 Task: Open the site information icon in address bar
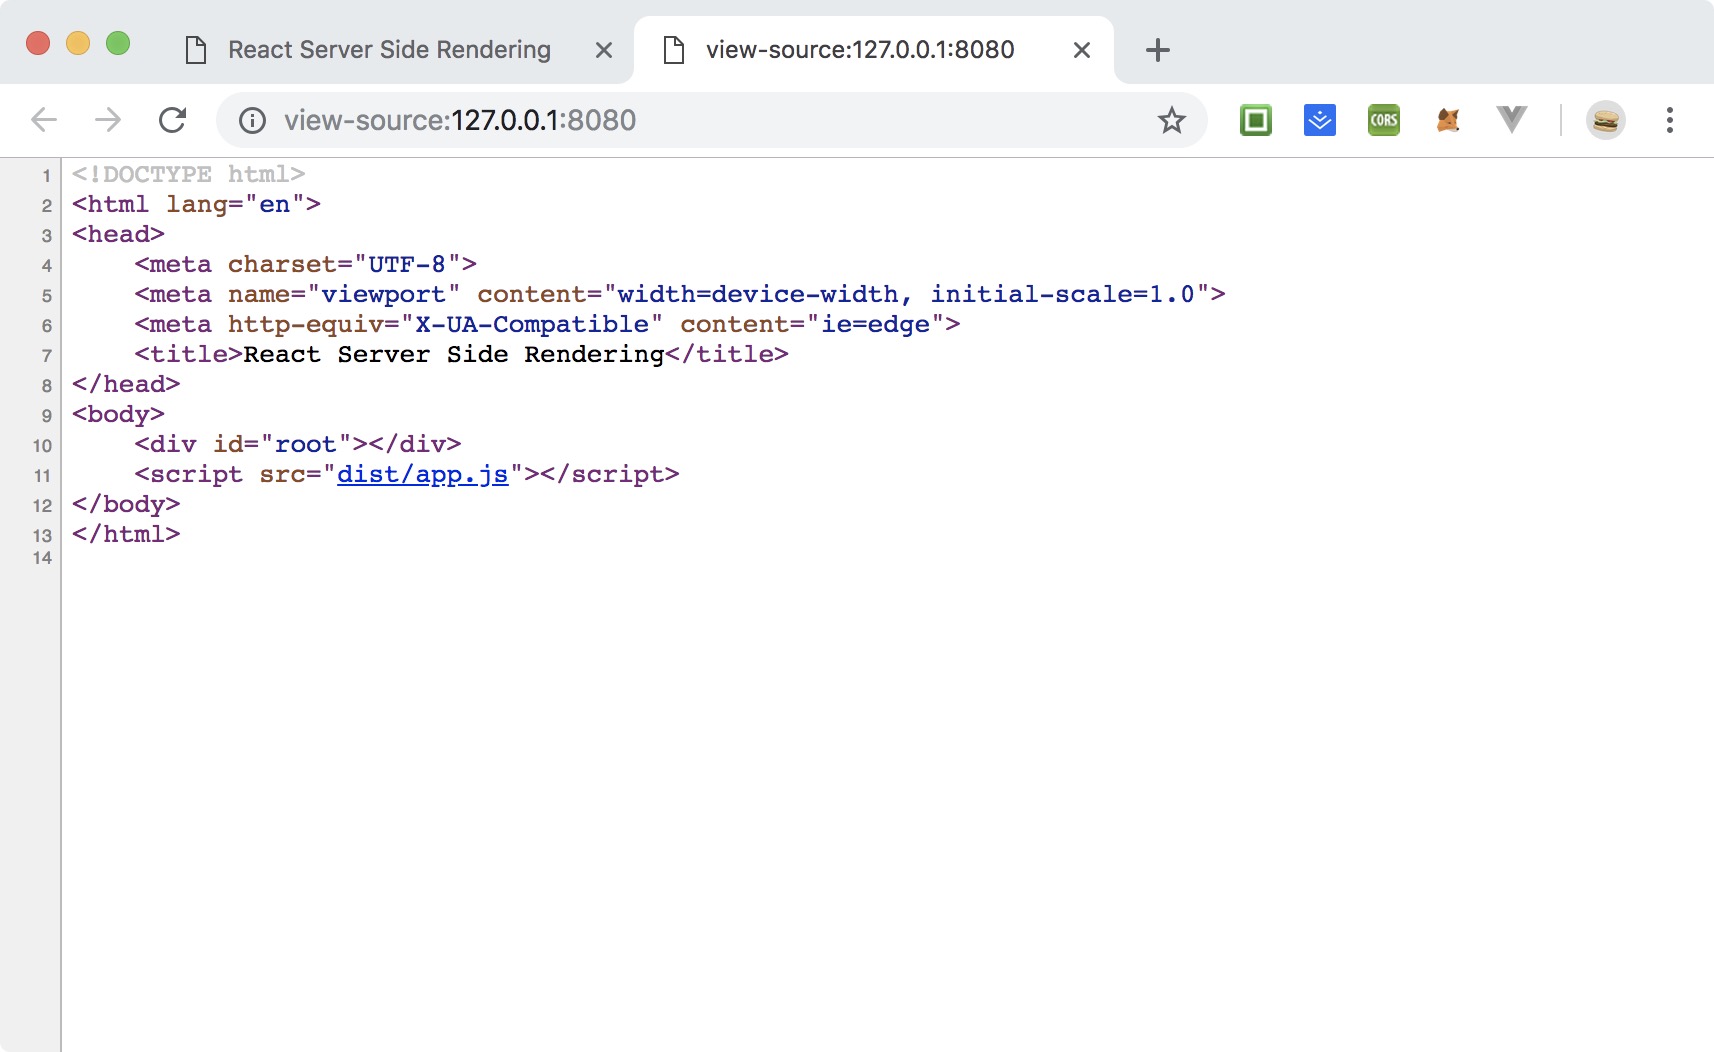[252, 121]
